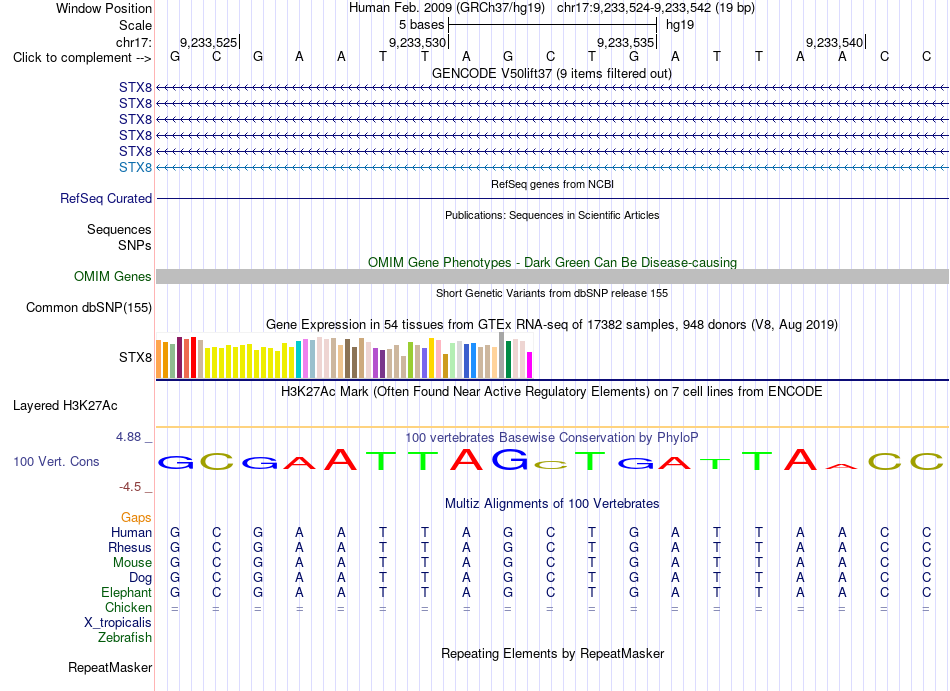Click the 9,233,525 position marker

[x=208, y=42]
